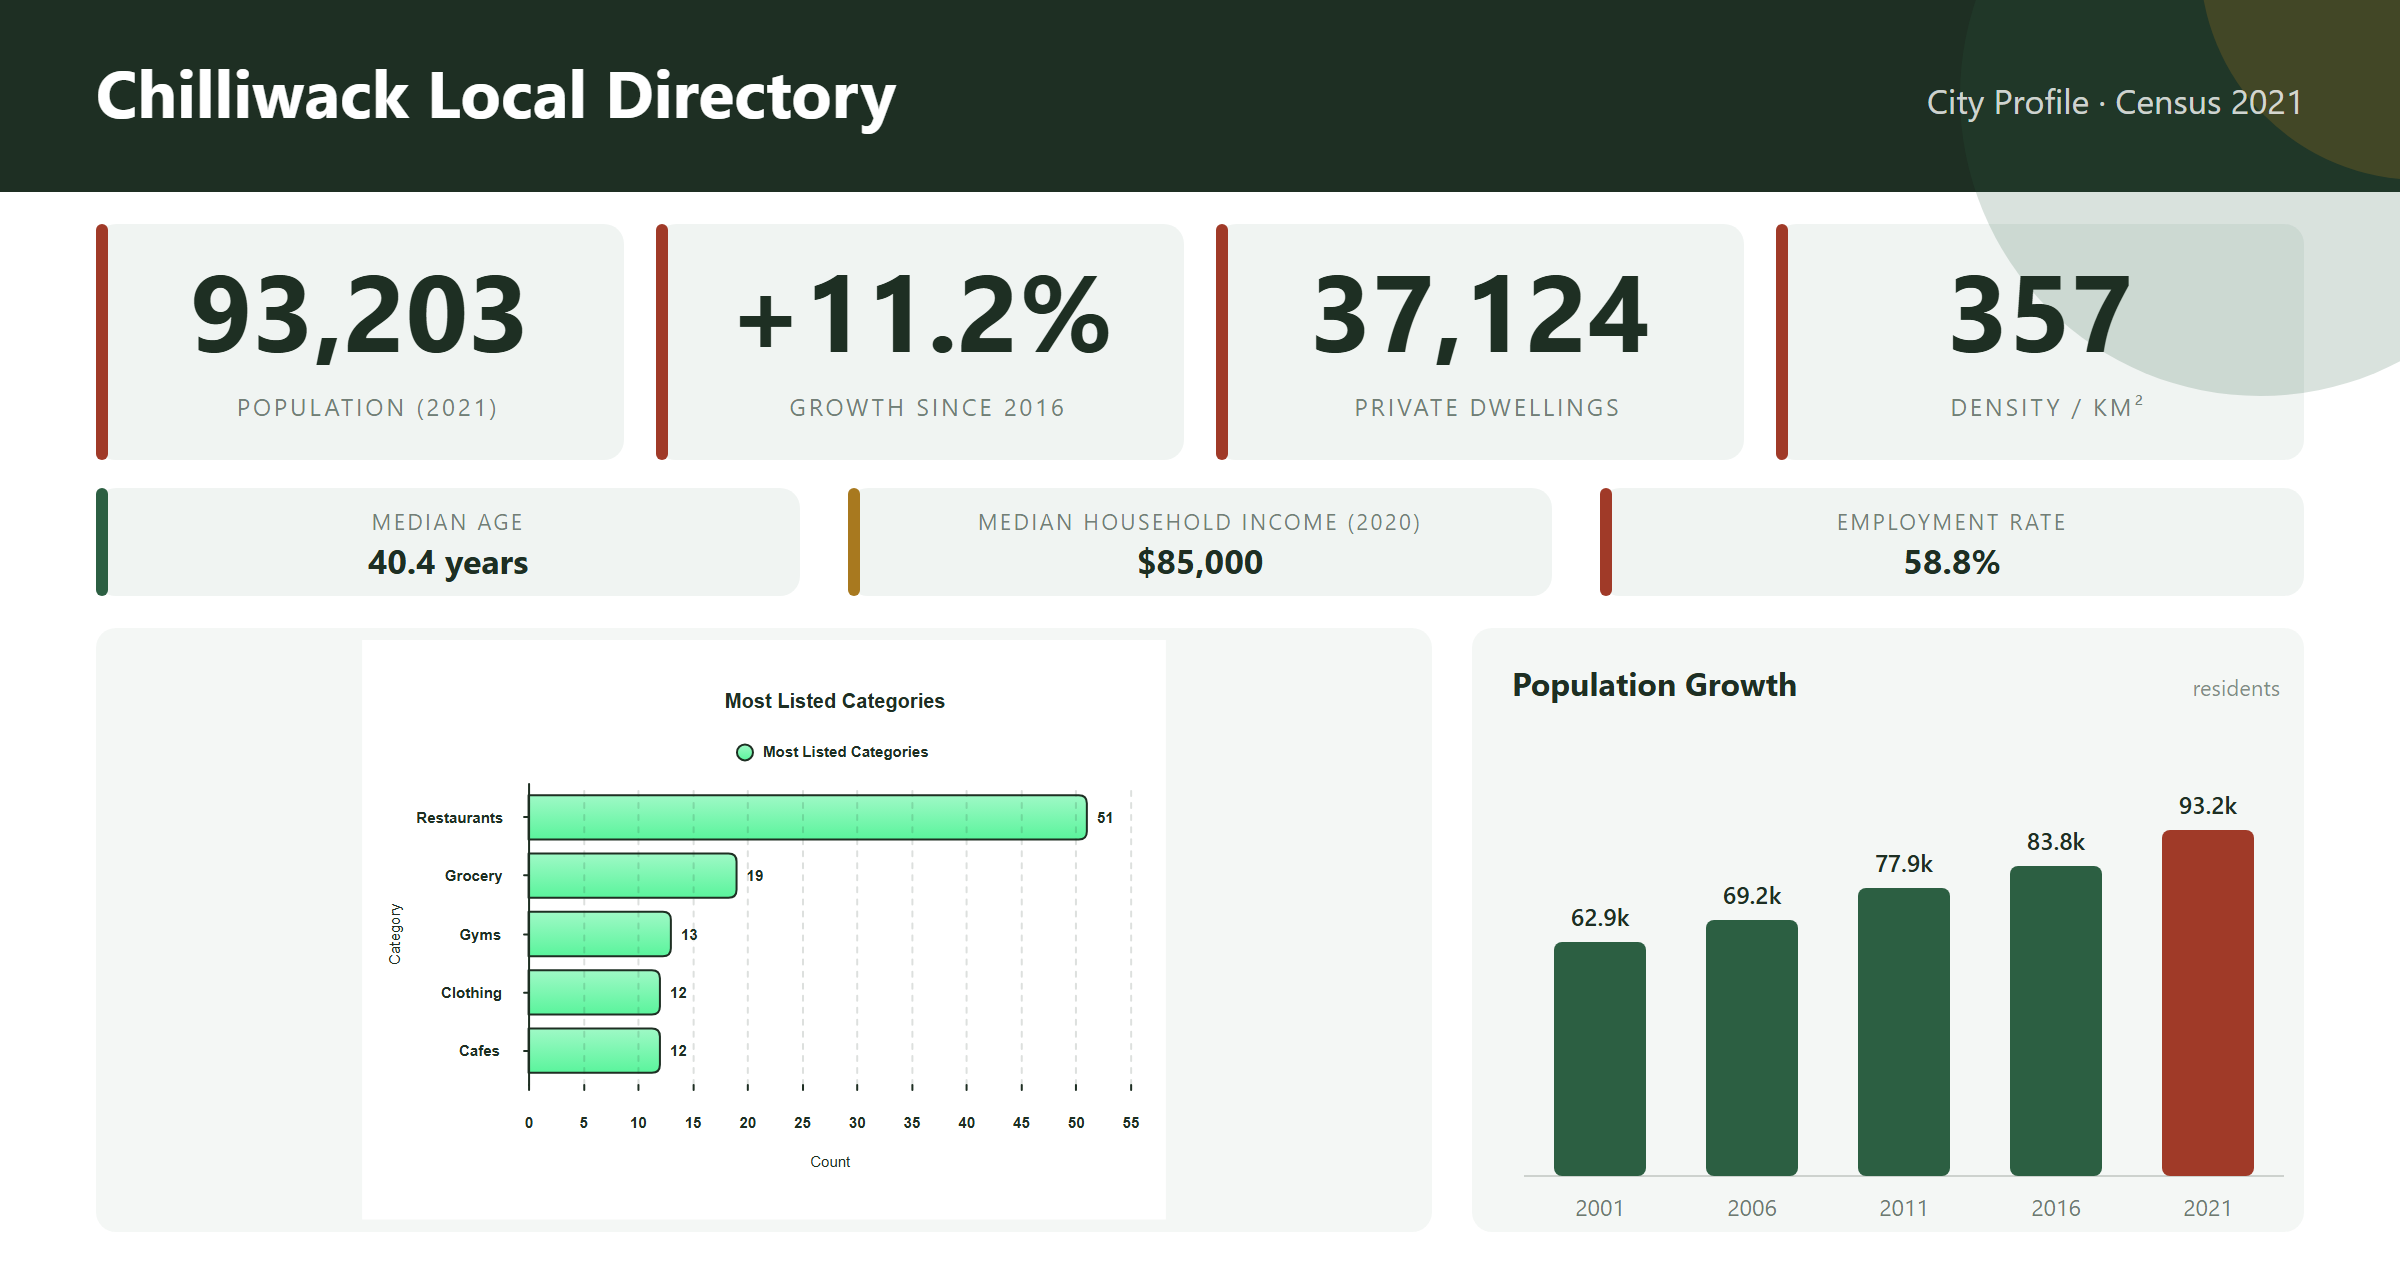Click the 2016 population bar

pos(2056,1021)
